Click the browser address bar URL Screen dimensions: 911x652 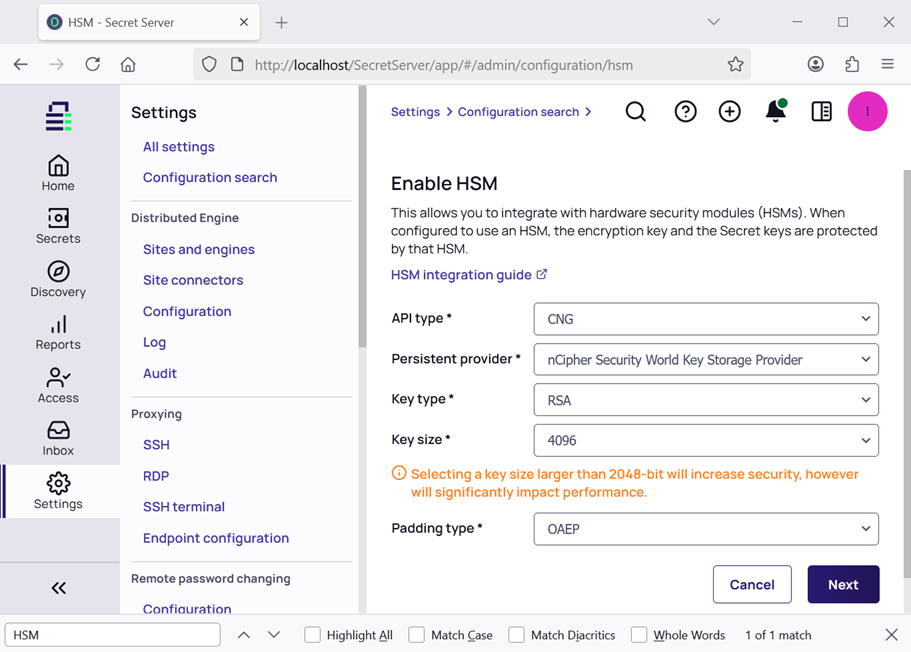444,65
